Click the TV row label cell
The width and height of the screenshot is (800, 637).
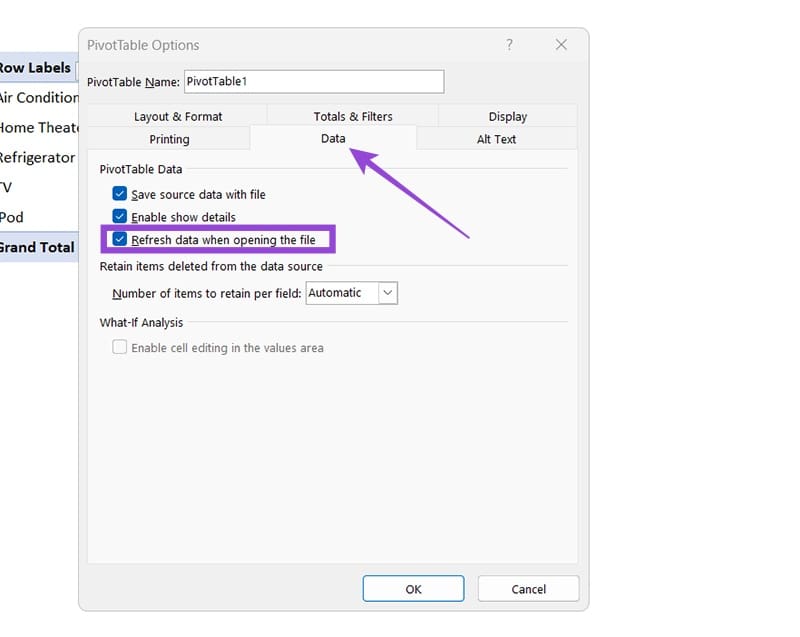coord(8,187)
